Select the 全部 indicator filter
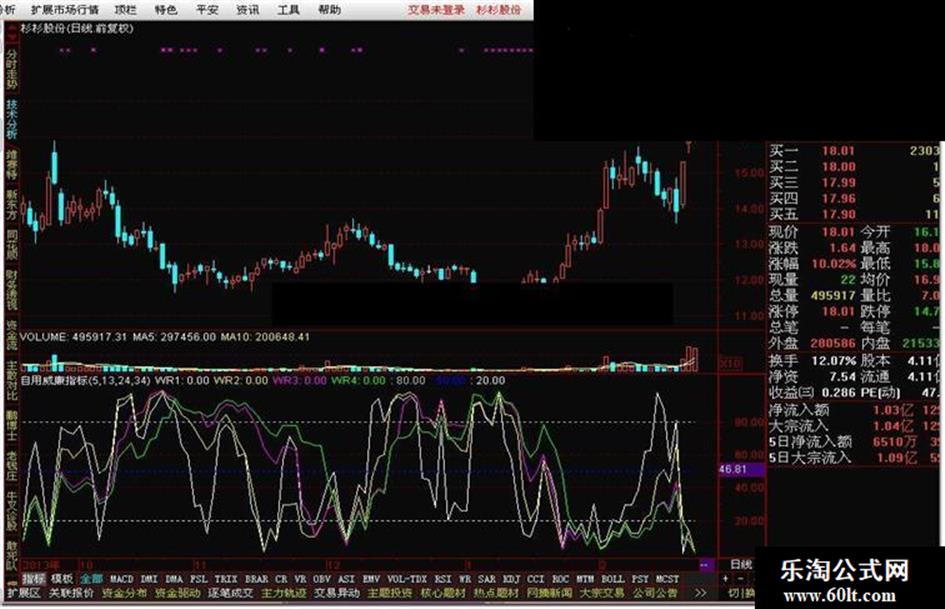This screenshot has height=609, width=945. coord(91,579)
